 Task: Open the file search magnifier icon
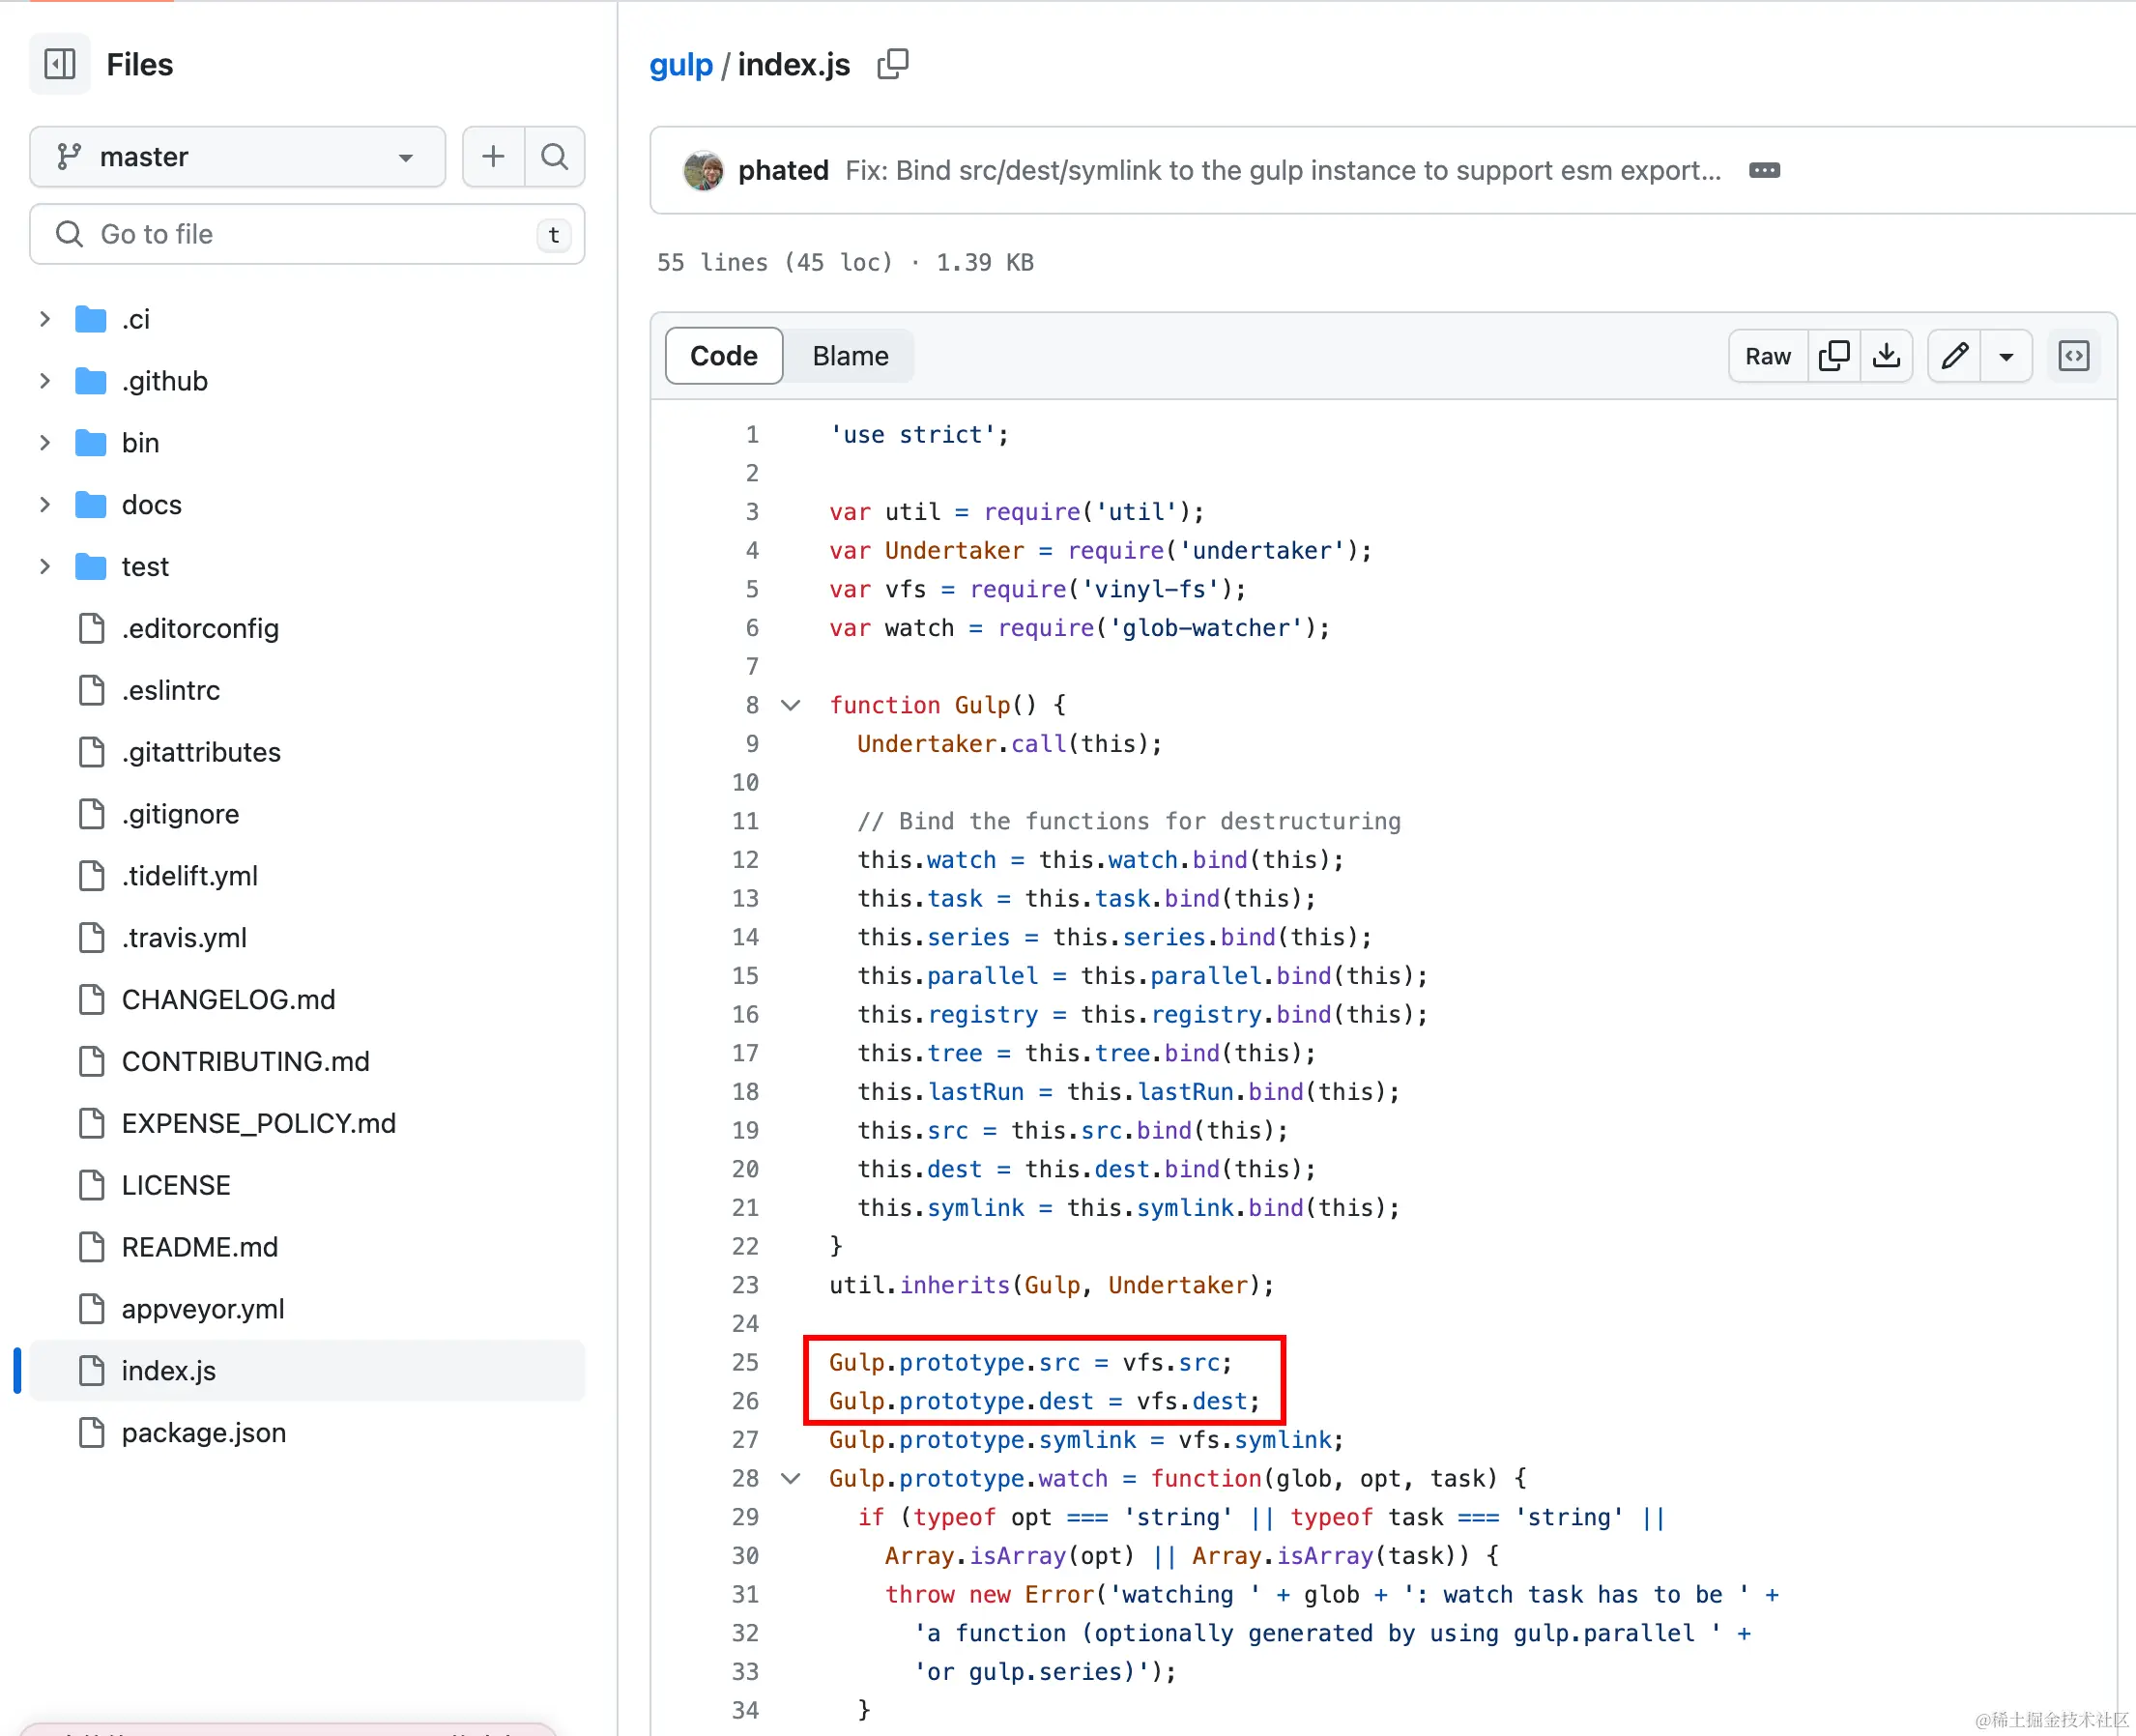(554, 157)
